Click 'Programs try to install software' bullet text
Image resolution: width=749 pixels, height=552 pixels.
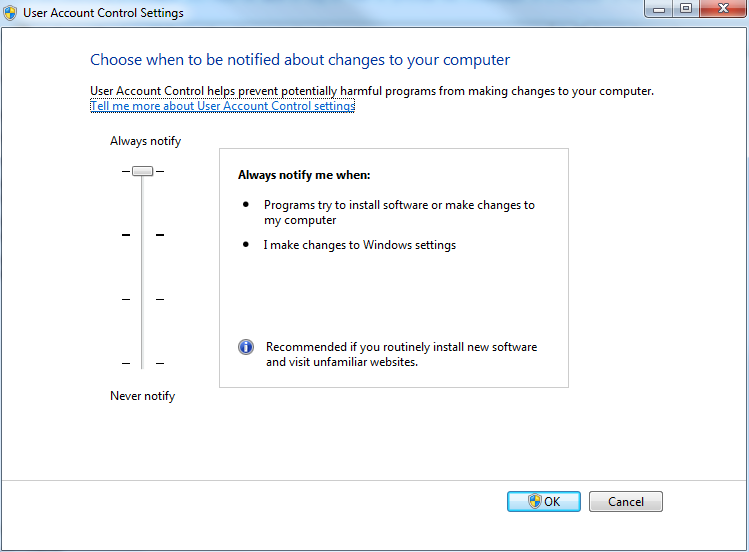[x=399, y=212]
